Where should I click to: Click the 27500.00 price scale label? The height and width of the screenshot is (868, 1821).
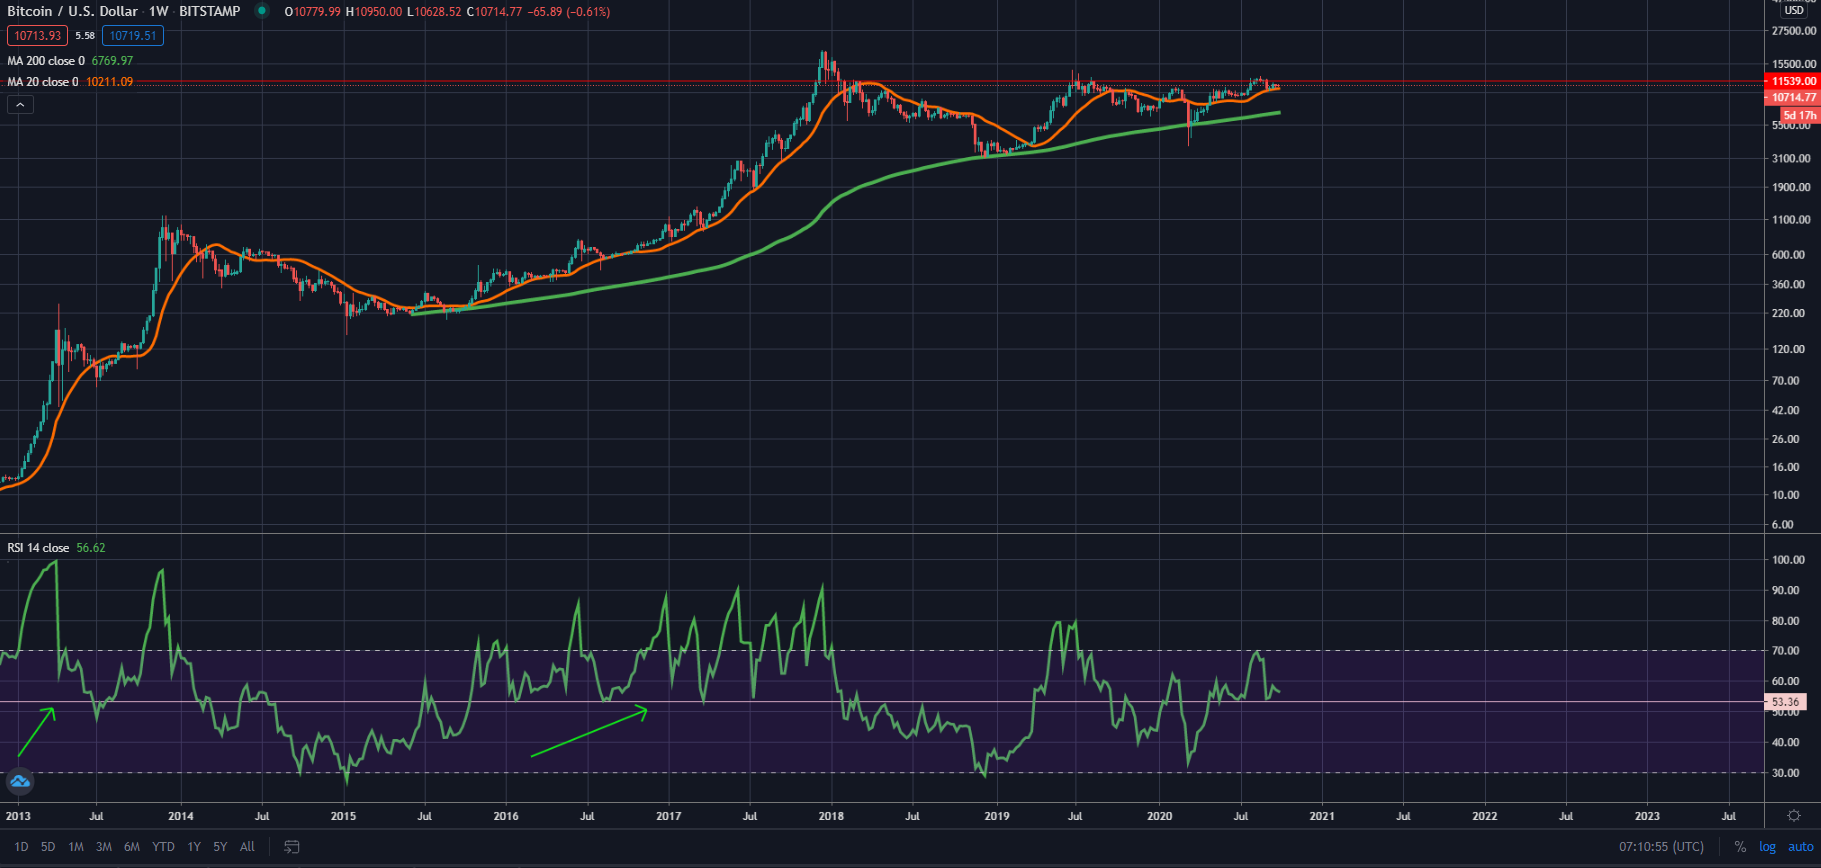(1794, 31)
